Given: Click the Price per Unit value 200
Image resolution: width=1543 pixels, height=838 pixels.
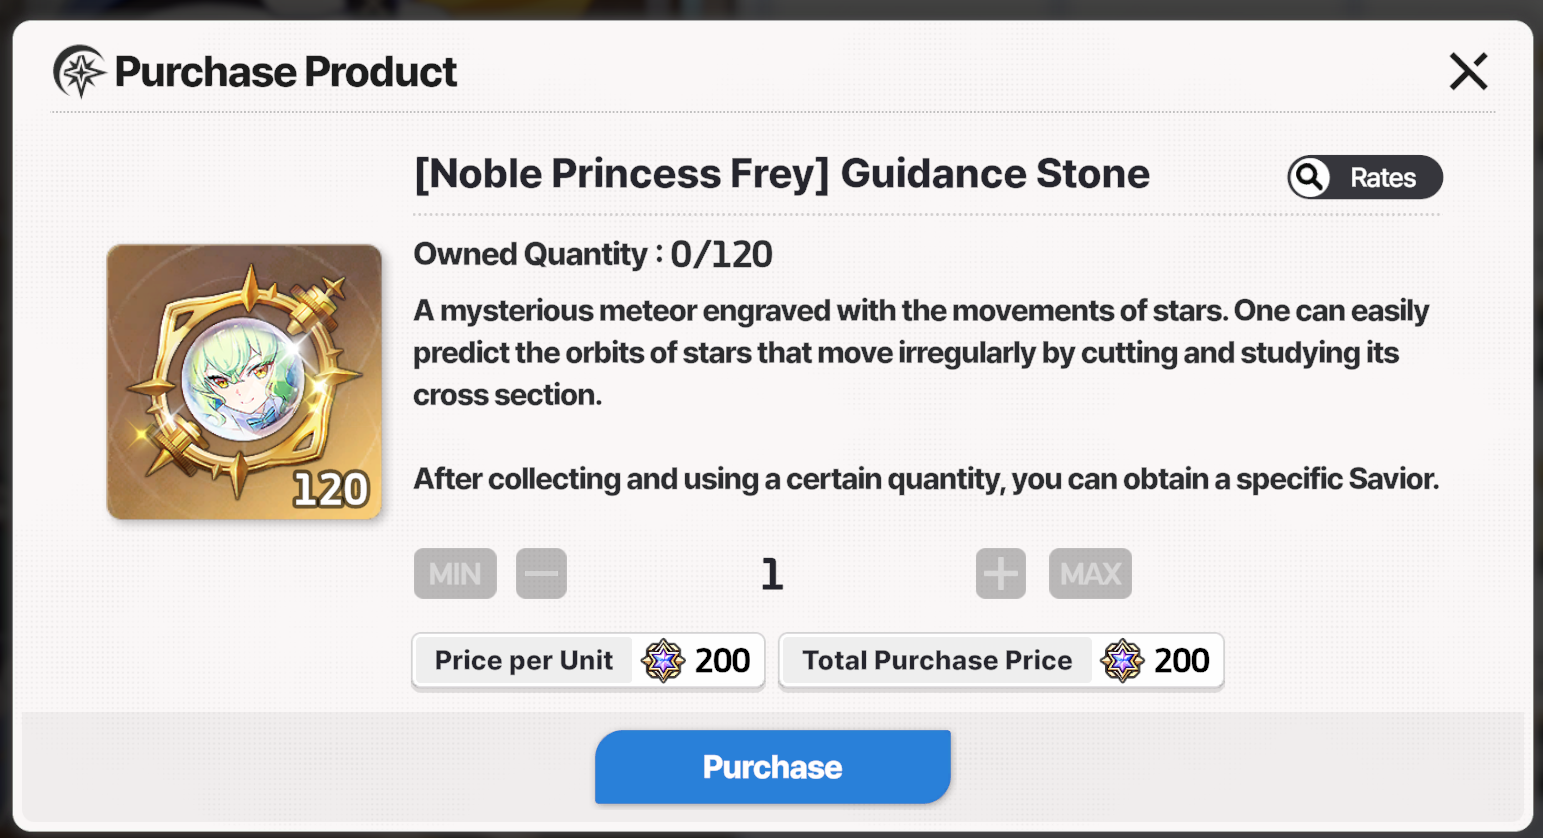Looking at the screenshot, I should [x=722, y=661].
